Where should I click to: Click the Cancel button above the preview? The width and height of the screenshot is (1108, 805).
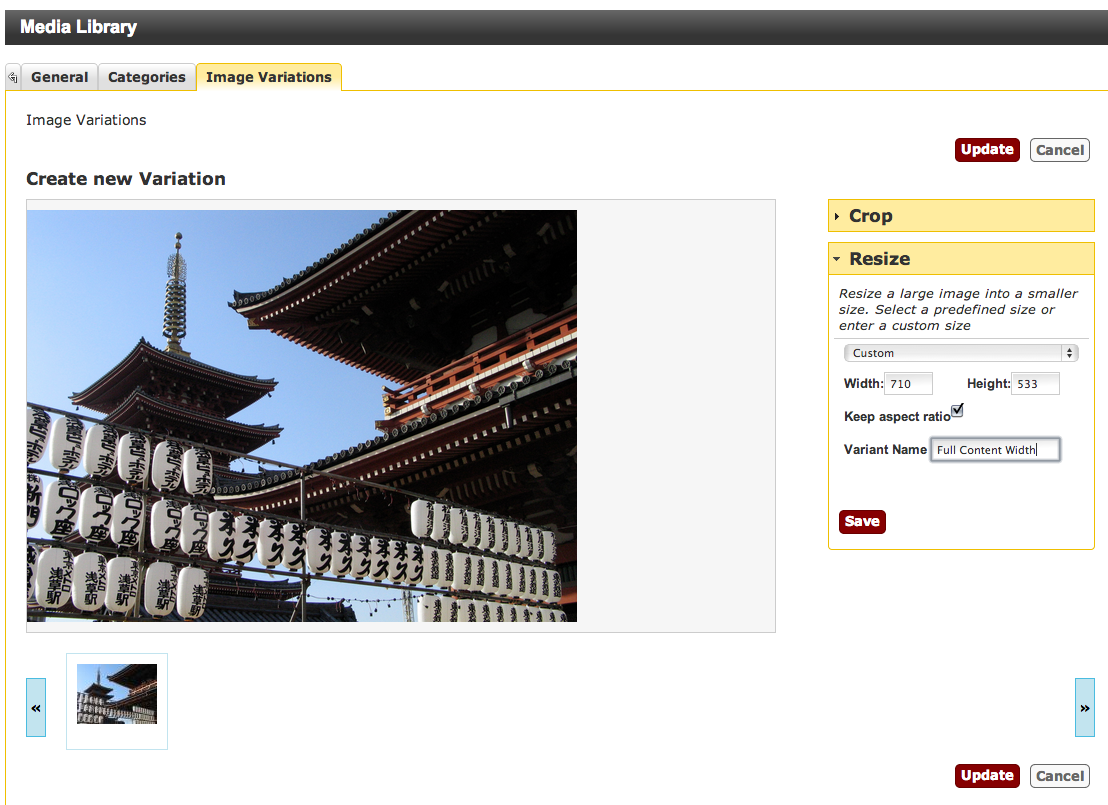[x=1059, y=150]
